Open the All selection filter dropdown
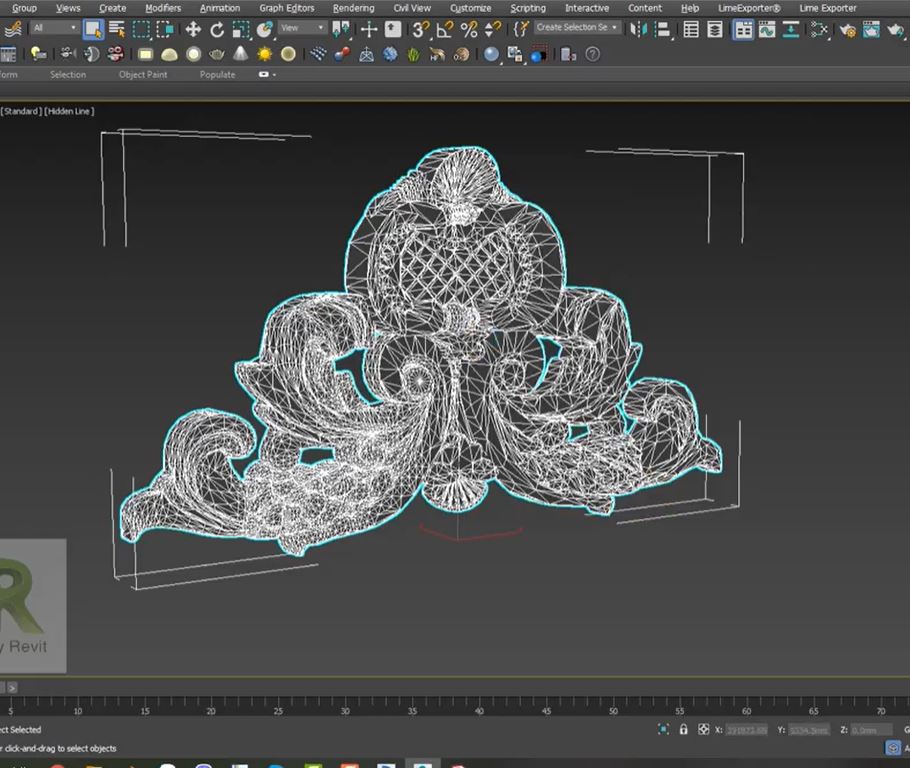Screen dimensions: 910x768 [54, 28]
